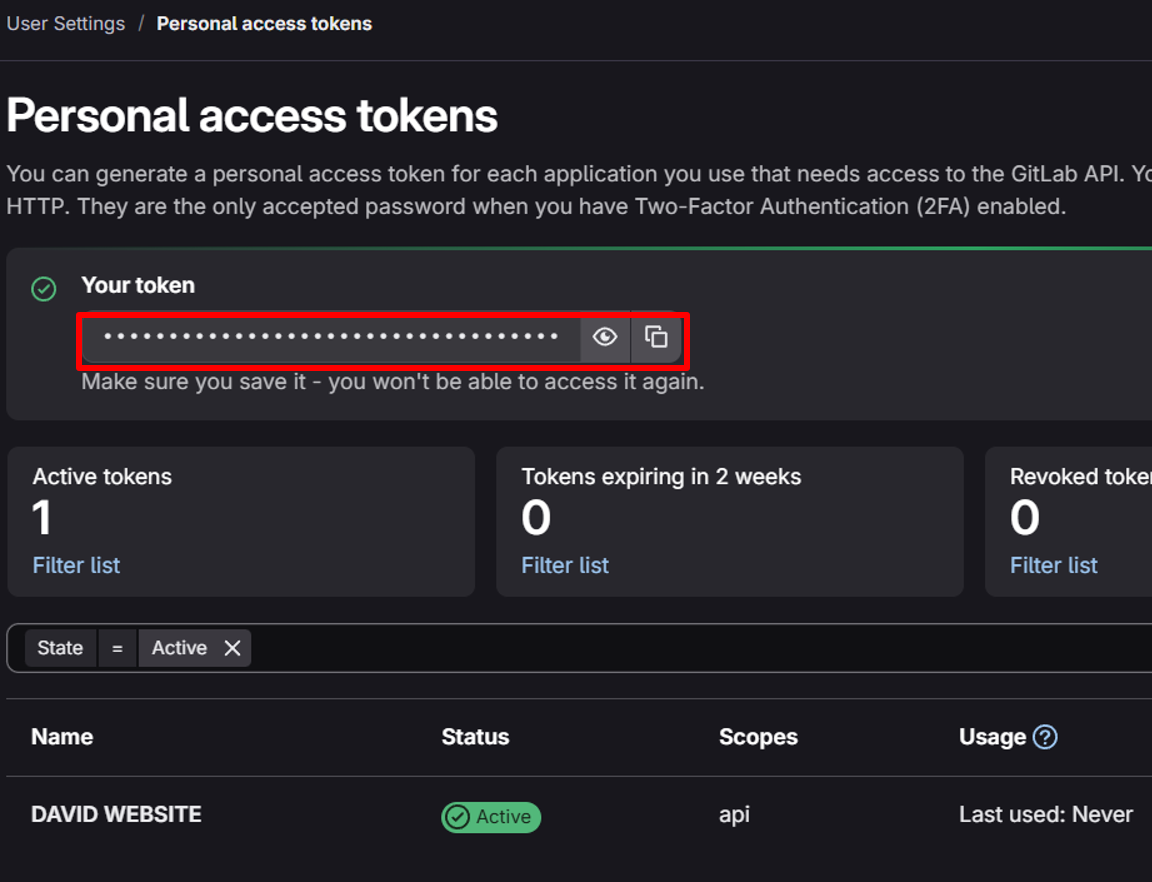
Task: Click the masked token input field
Action: [x=331, y=337]
